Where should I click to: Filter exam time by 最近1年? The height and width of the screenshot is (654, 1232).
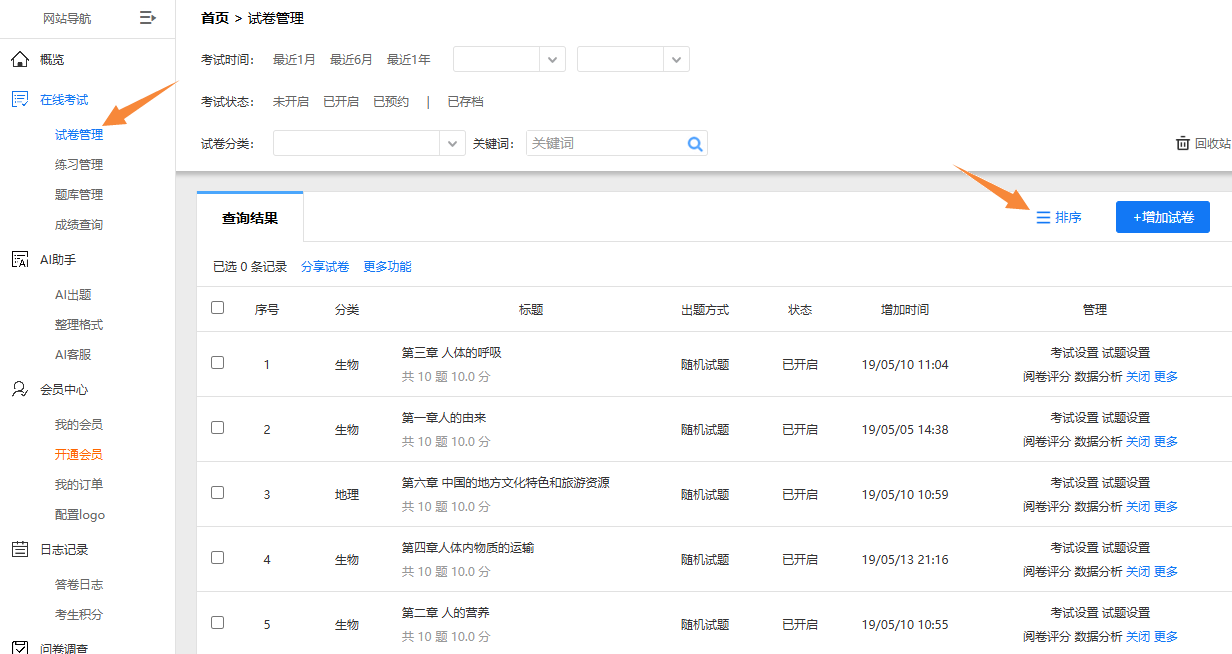[x=409, y=60]
